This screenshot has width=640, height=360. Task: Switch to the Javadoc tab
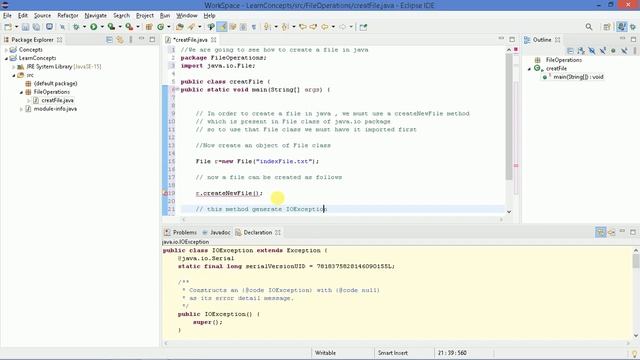(x=216, y=232)
